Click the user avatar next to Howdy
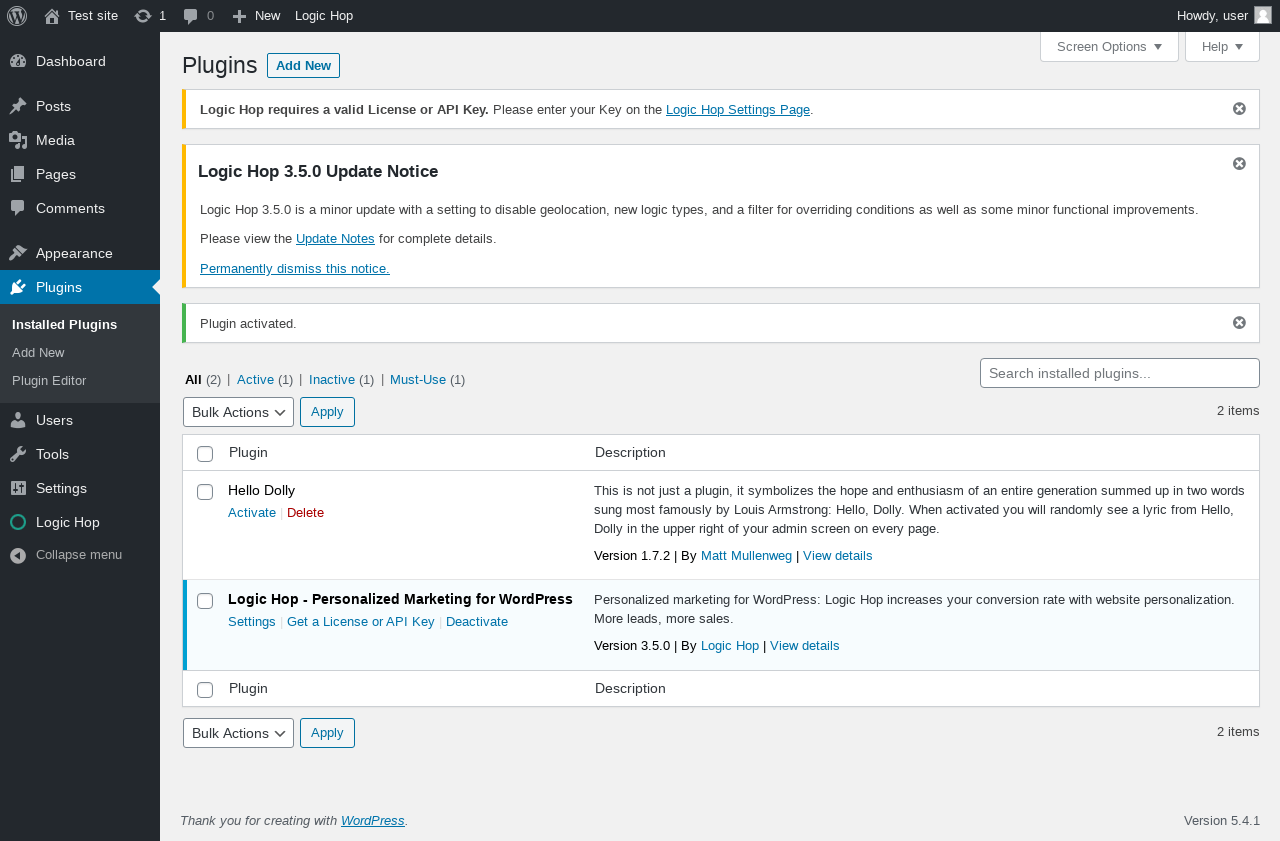 [1263, 15]
